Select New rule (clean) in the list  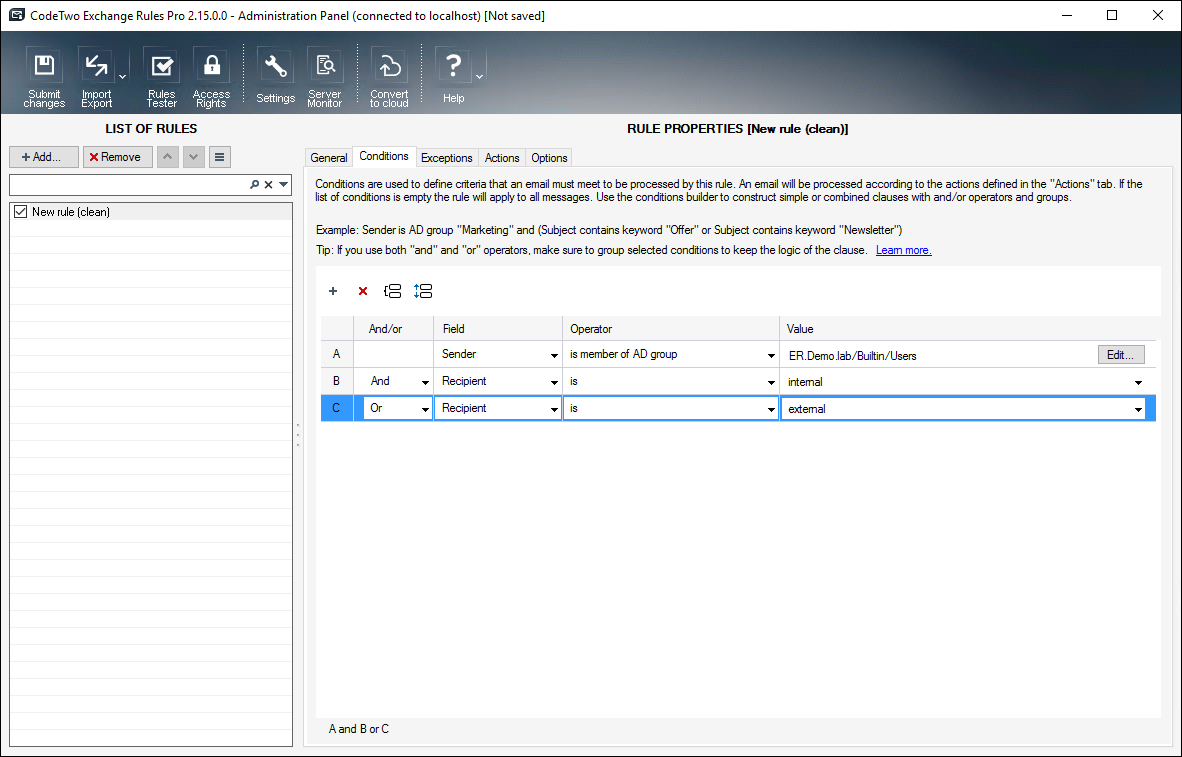tap(151, 212)
